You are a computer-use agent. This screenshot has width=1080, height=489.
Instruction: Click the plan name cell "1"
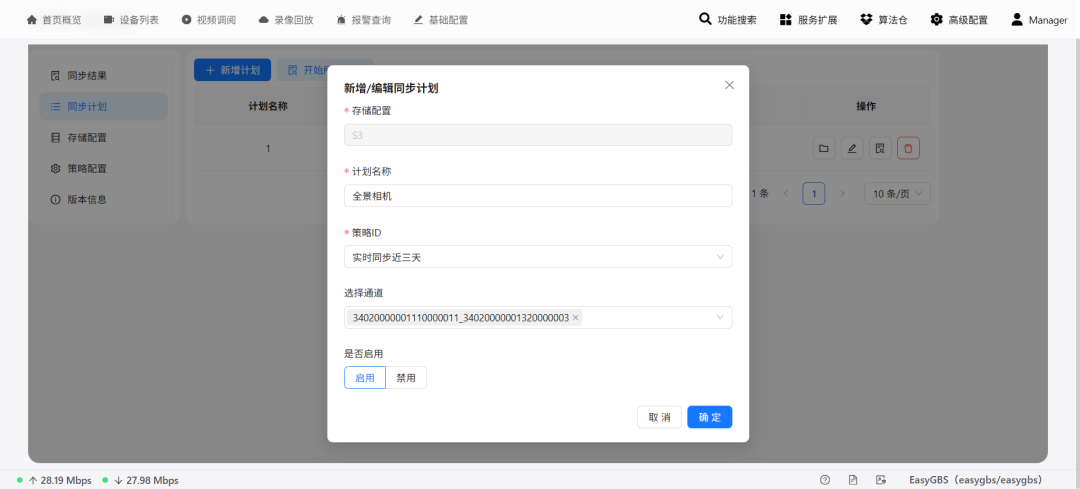(x=268, y=148)
